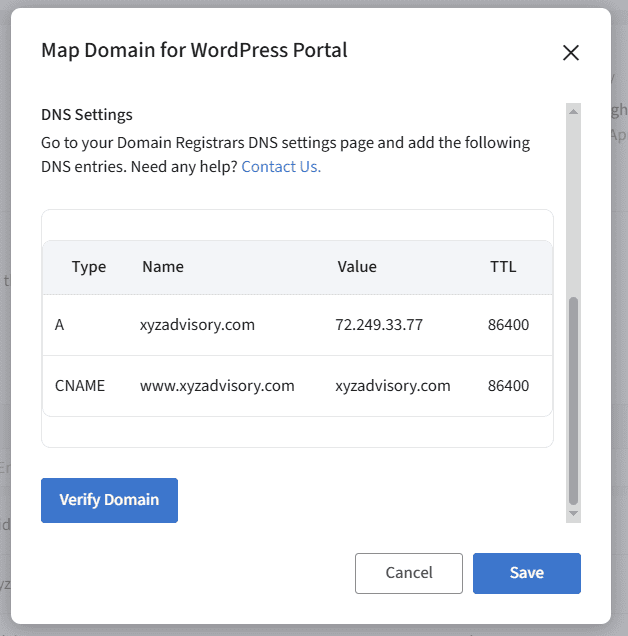
Task: Click the CNAME record type cell
Action: pyautogui.click(x=80, y=385)
